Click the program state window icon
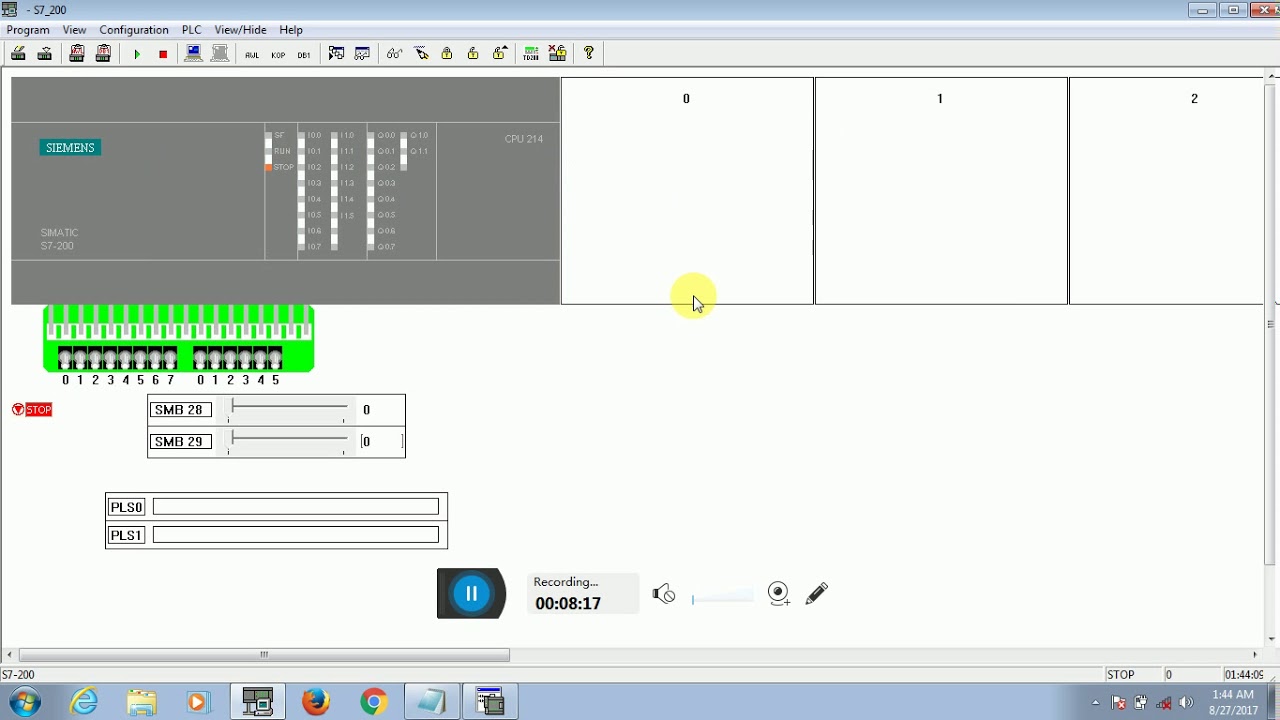This screenshot has width=1280, height=720. coord(336,54)
